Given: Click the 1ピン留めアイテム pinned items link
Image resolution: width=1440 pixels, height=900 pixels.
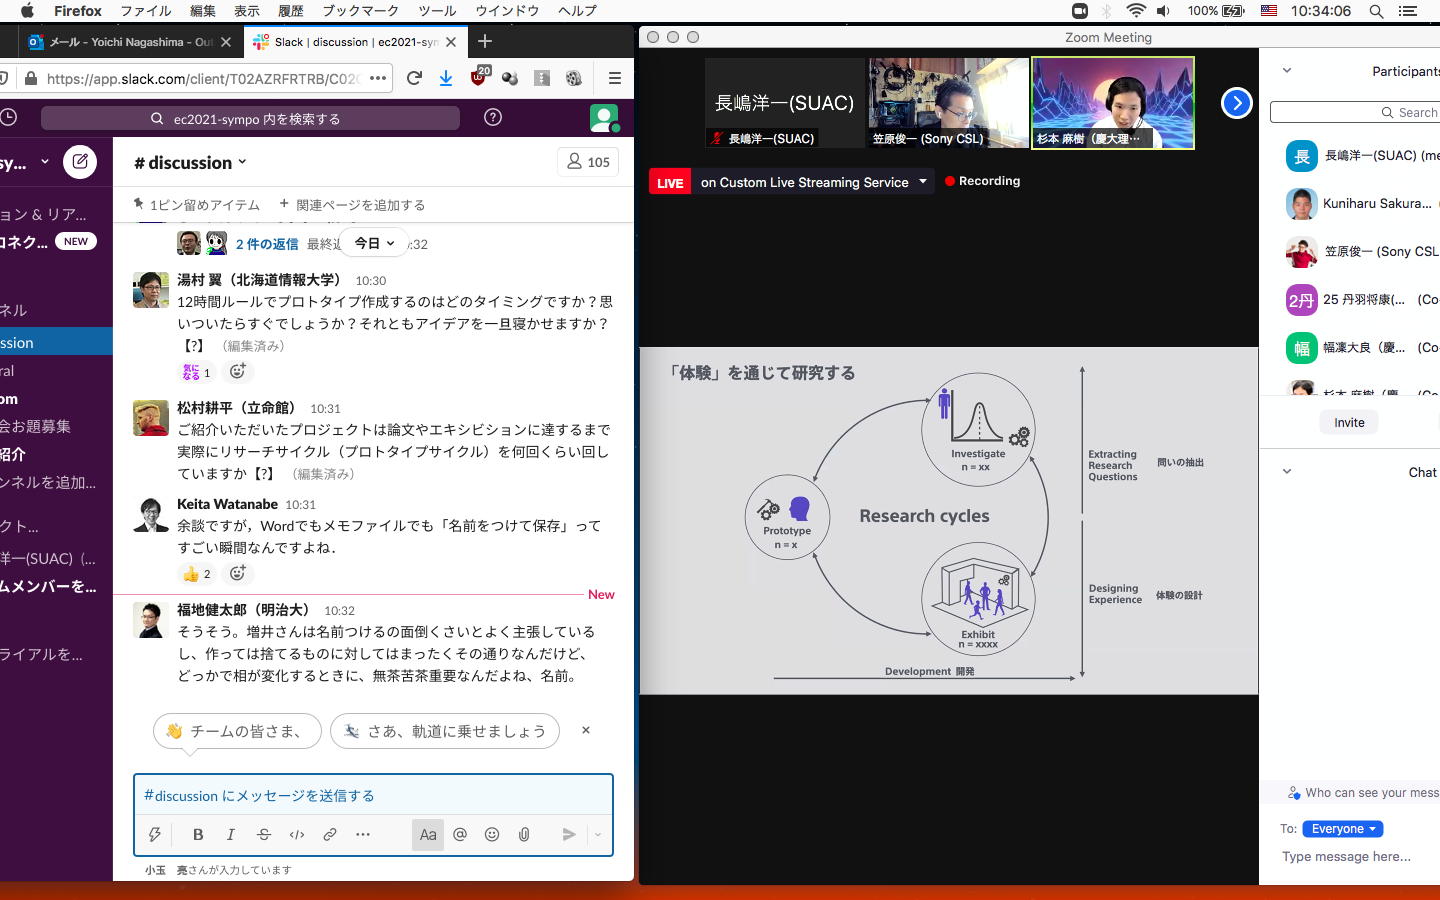Looking at the screenshot, I should [x=197, y=204].
